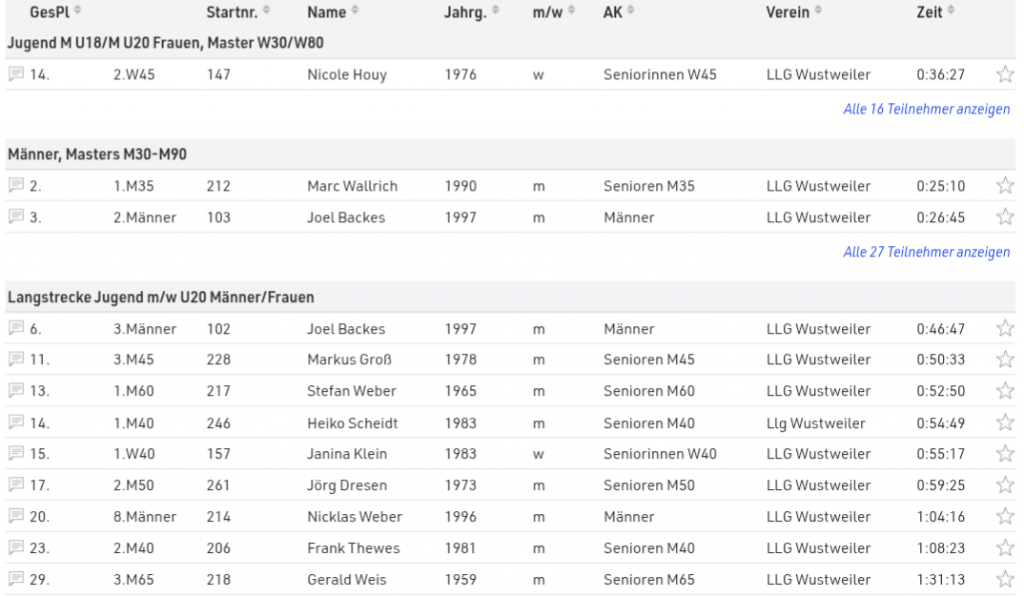Click comment icon for Gerald Weis
1024x597 pixels.
pyautogui.click(x=16, y=579)
